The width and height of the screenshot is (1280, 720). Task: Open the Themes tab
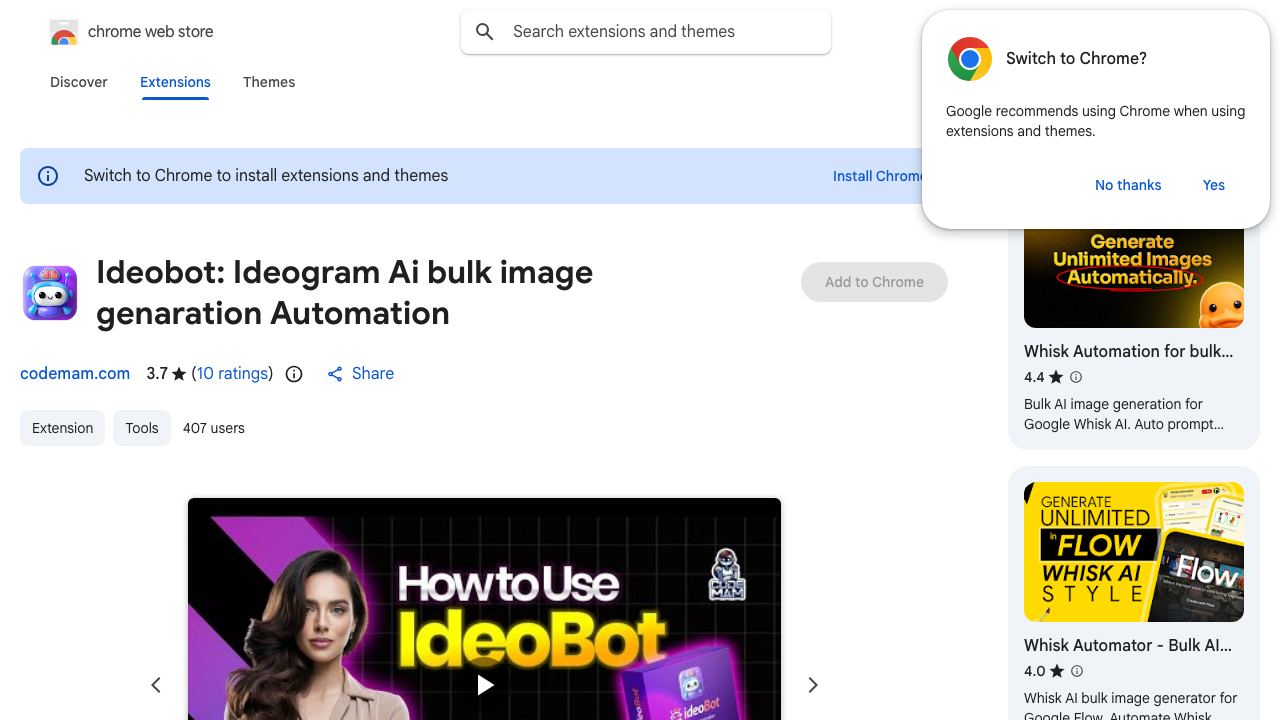click(x=269, y=82)
